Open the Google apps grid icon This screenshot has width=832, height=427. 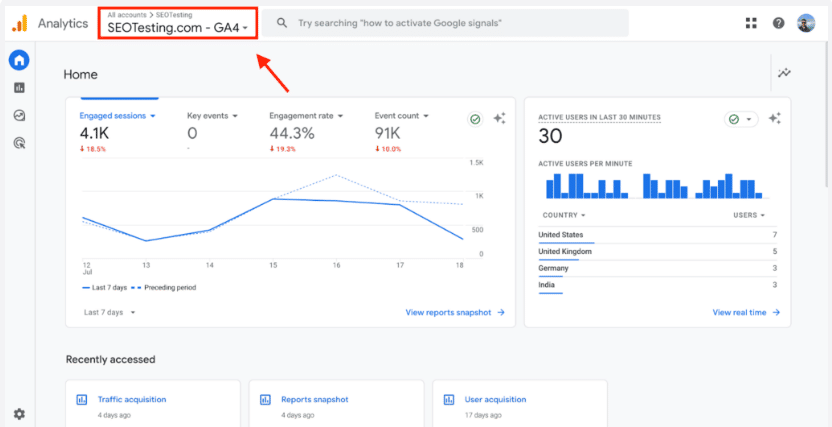(x=751, y=23)
